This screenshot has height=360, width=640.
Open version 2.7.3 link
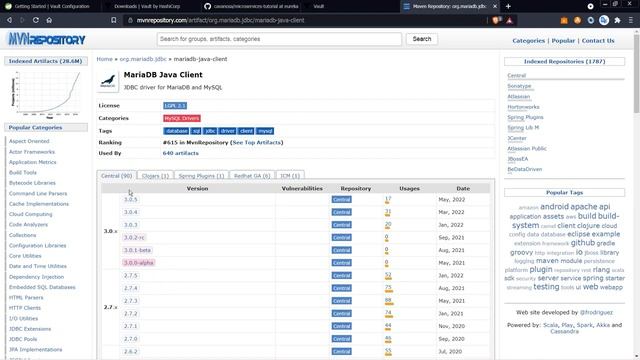click(131, 301)
